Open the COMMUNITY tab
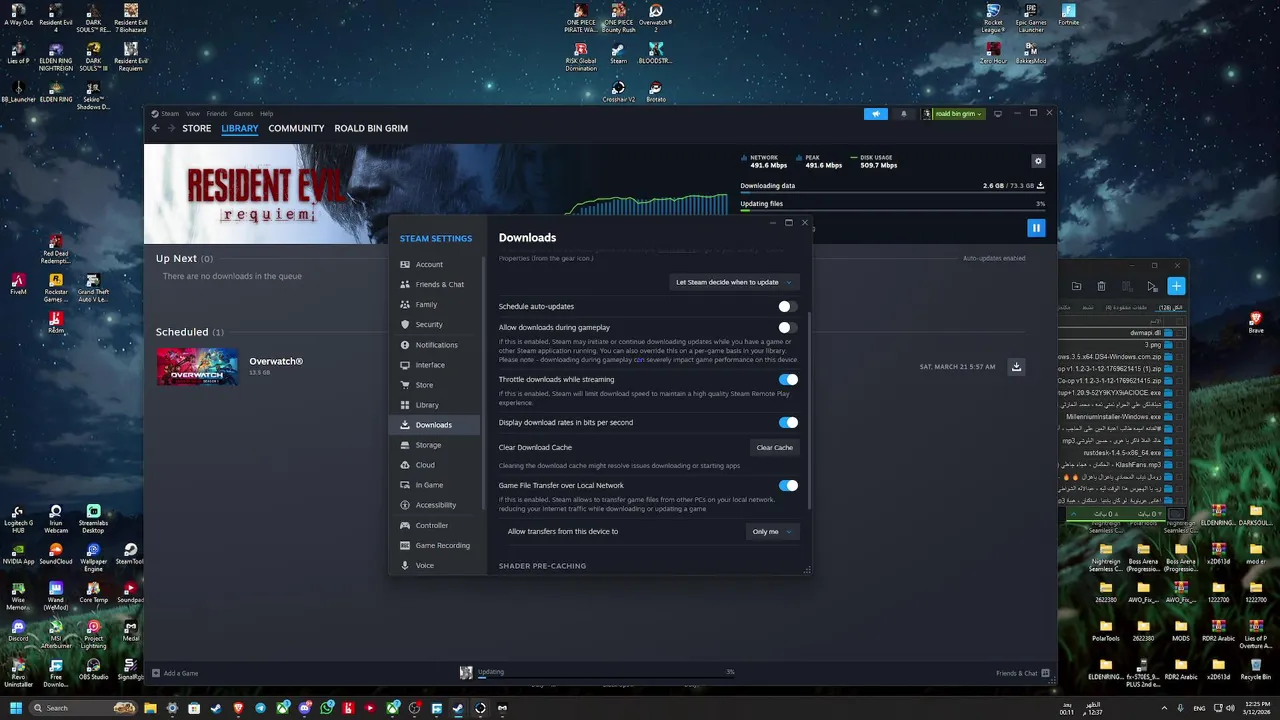 coord(296,128)
